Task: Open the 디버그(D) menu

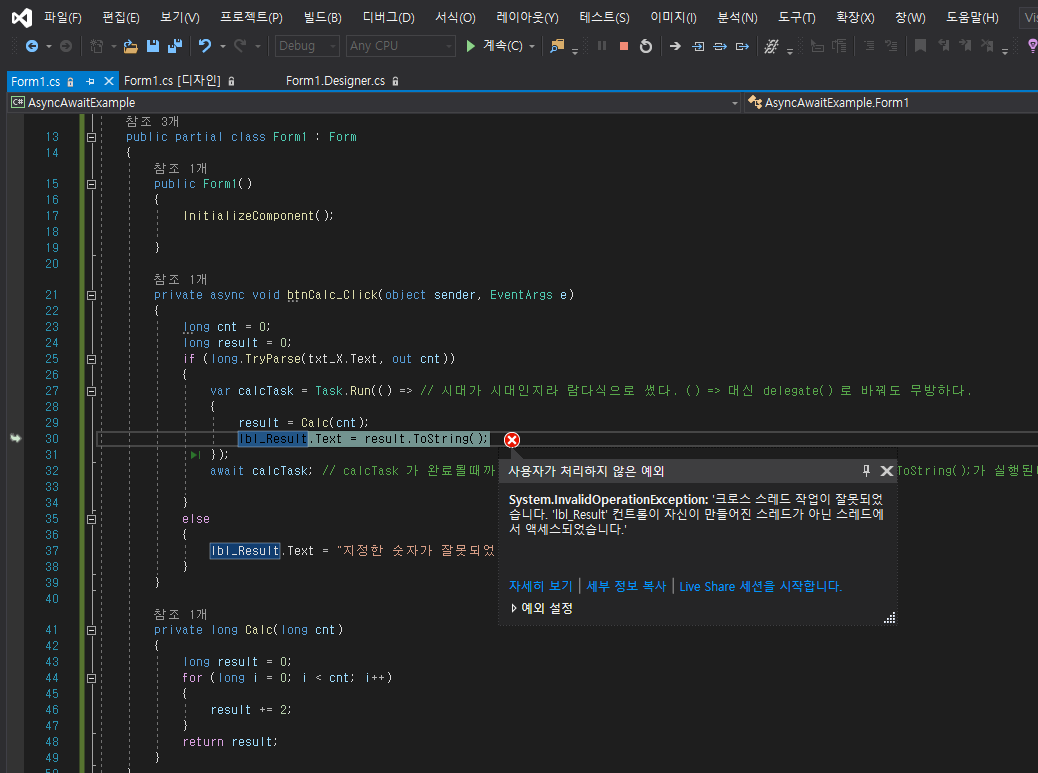Action: pyautogui.click(x=389, y=17)
